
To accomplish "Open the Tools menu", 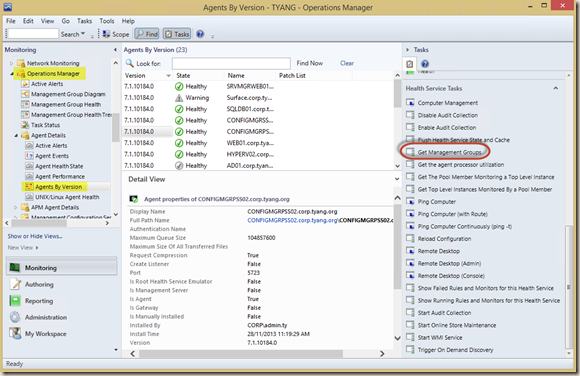I will [x=107, y=21].
